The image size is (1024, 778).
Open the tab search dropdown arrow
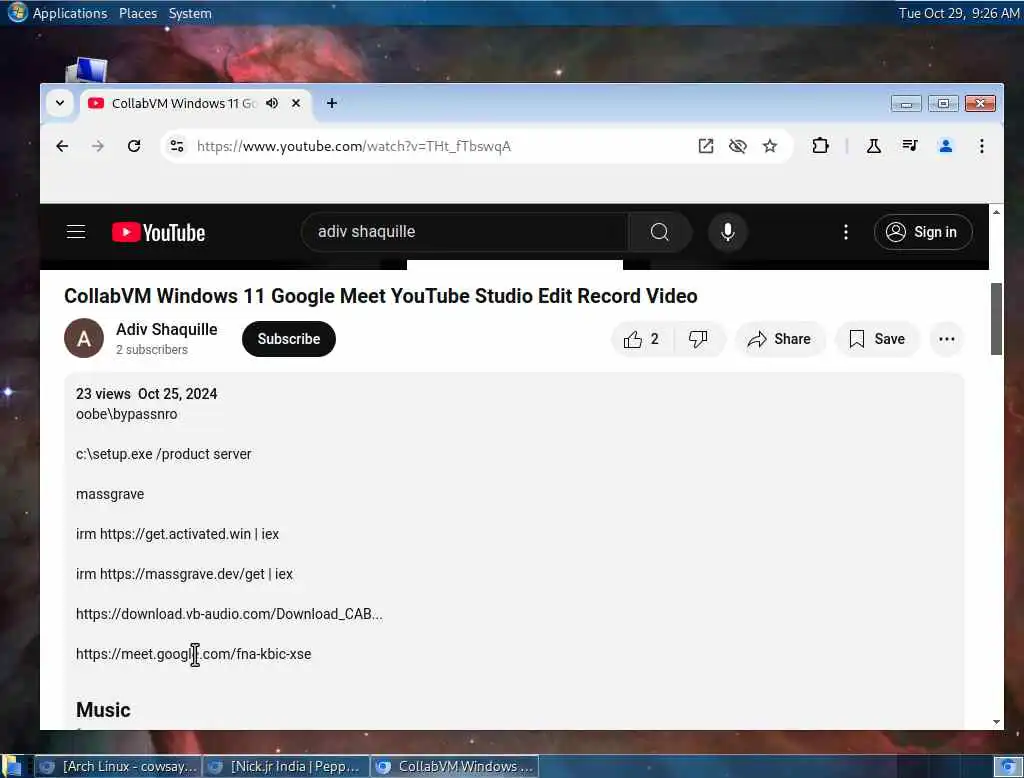[59, 103]
